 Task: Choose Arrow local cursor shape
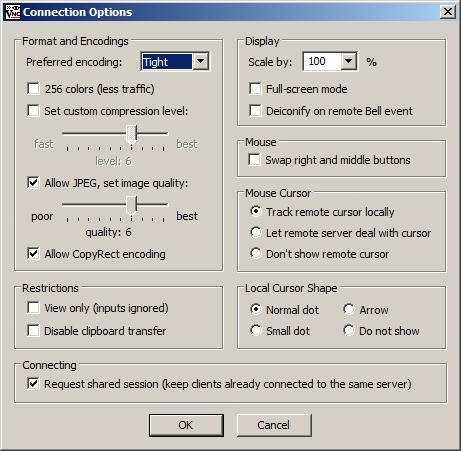[x=349, y=309]
